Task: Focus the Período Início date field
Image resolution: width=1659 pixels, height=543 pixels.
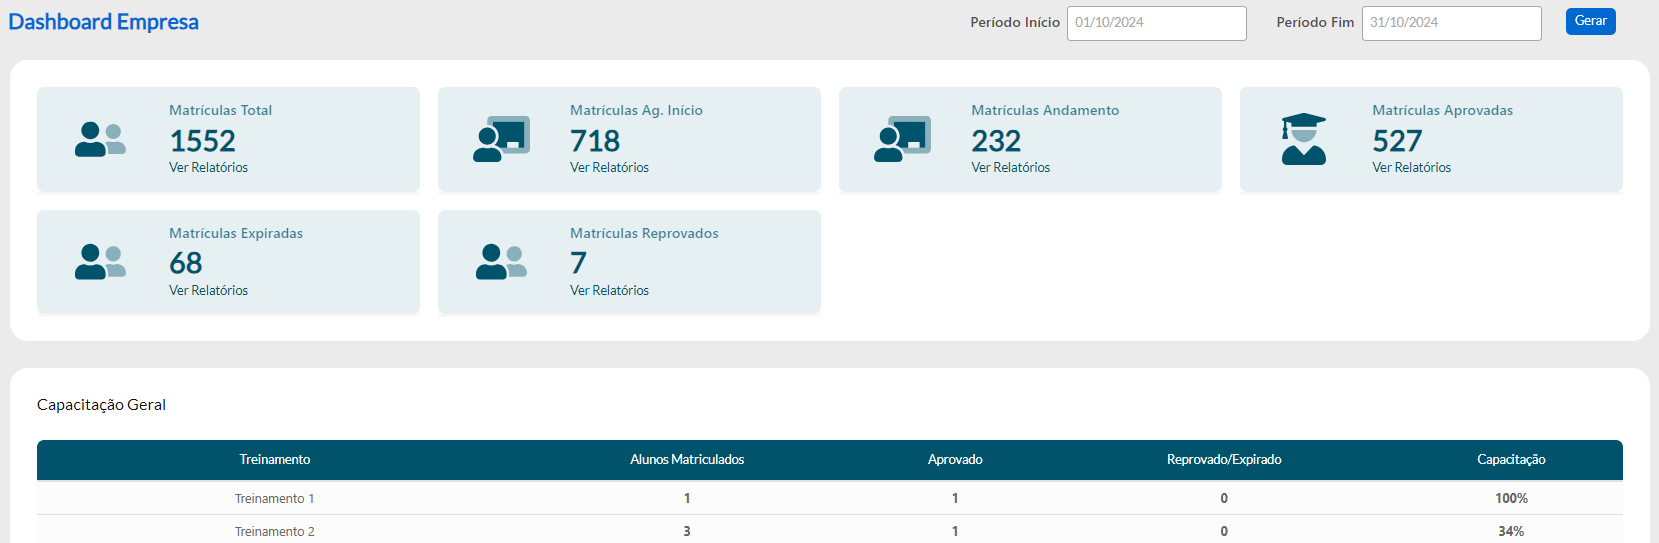Action: pos(1156,23)
